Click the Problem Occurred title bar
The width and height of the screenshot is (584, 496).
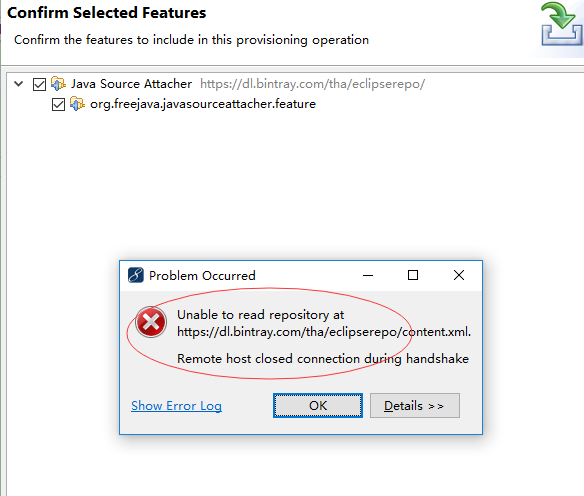click(x=246, y=276)
